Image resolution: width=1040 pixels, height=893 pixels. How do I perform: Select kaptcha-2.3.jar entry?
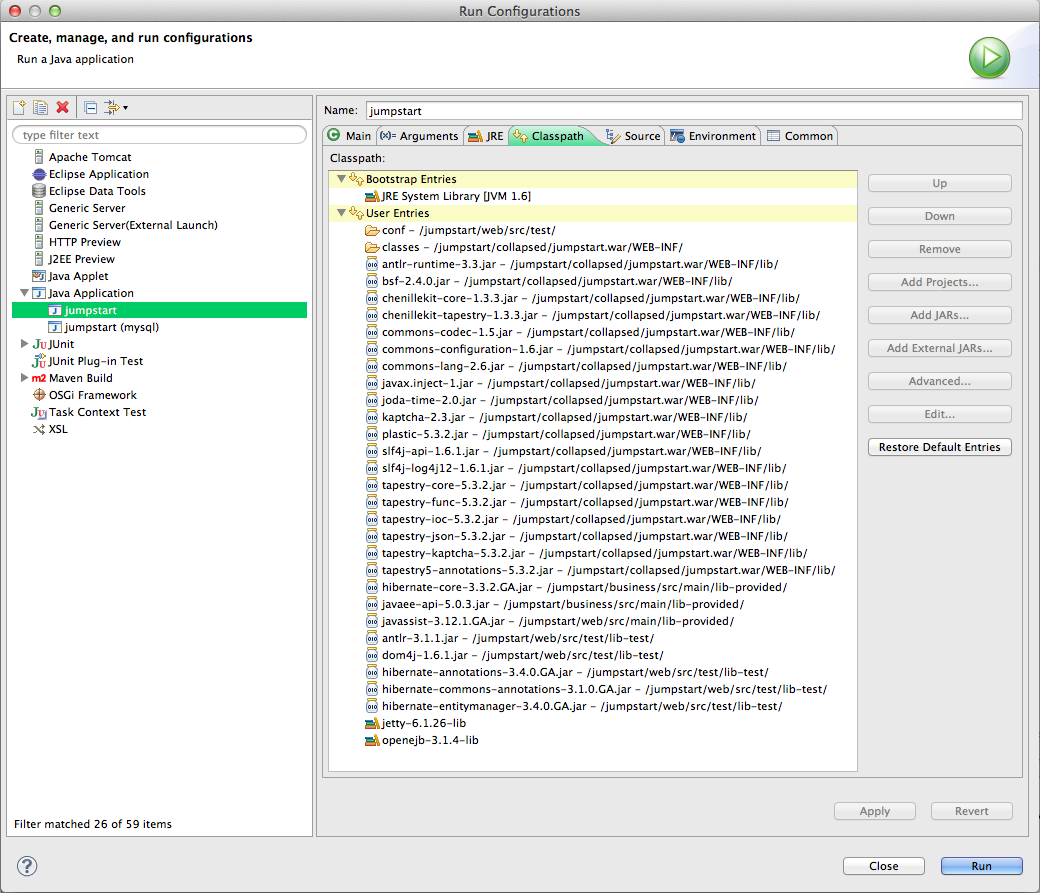(556, 417)
